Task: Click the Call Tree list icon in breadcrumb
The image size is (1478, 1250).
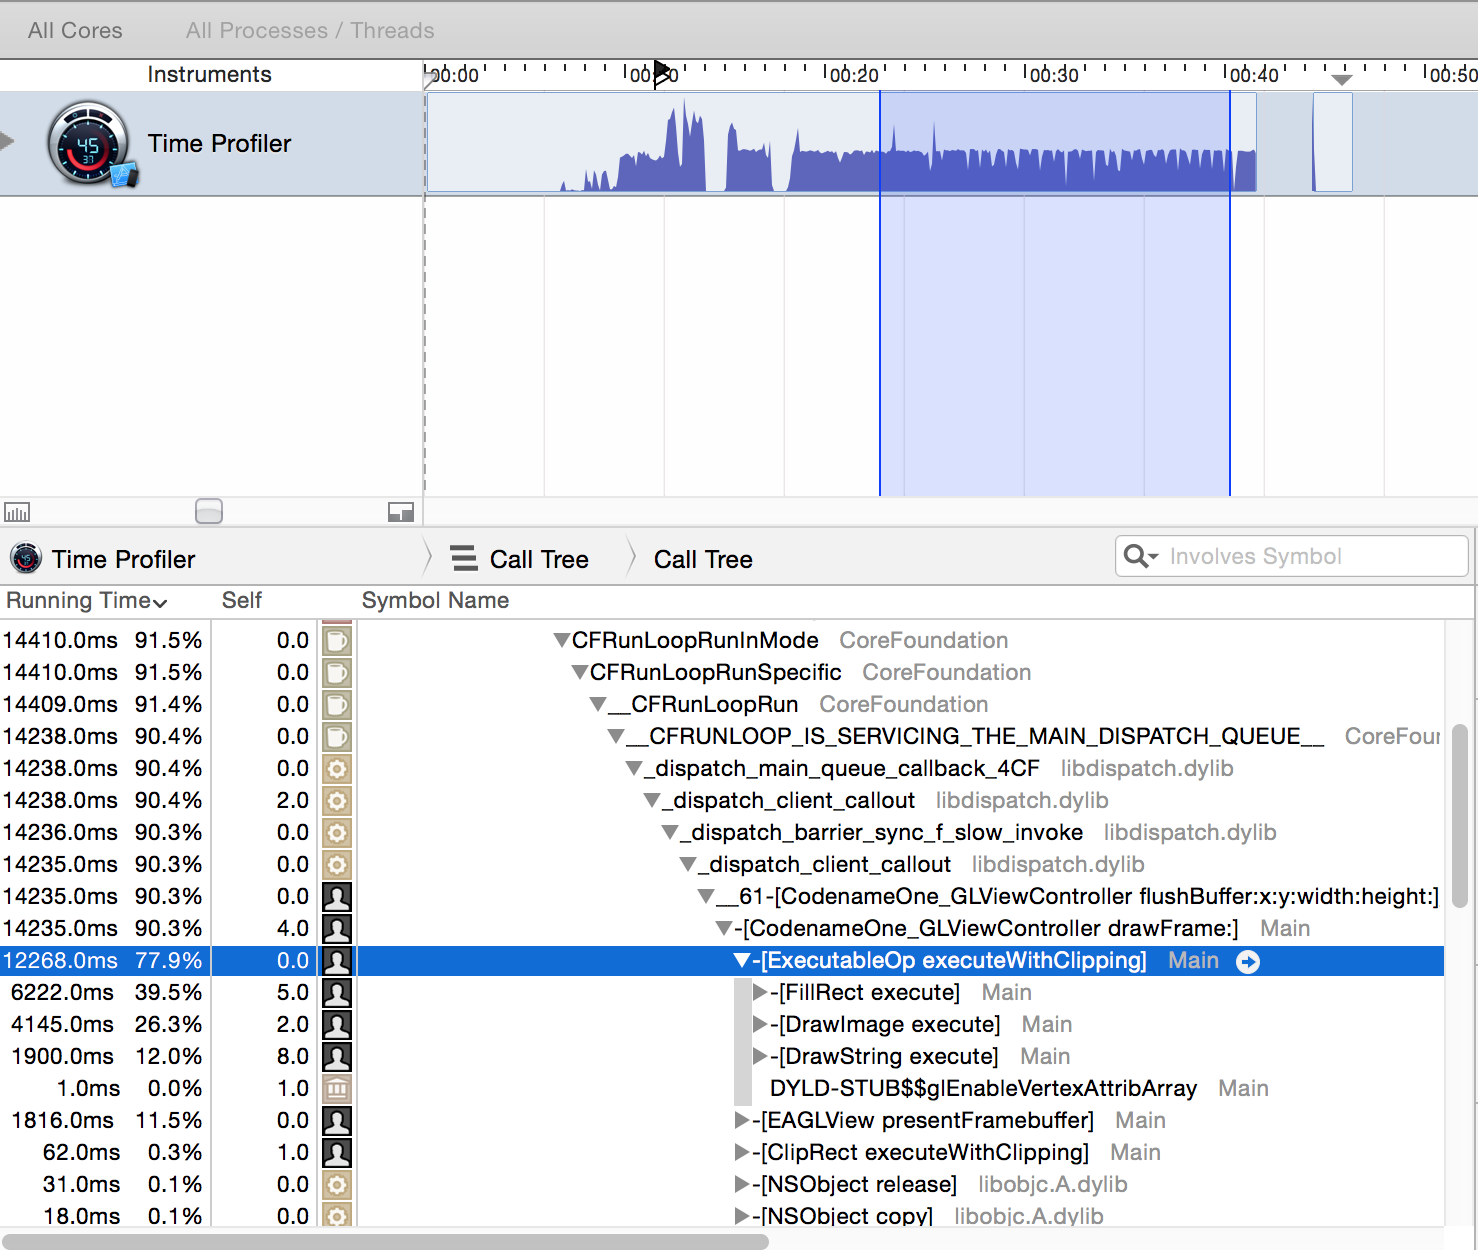Action: tap(463, 558)
